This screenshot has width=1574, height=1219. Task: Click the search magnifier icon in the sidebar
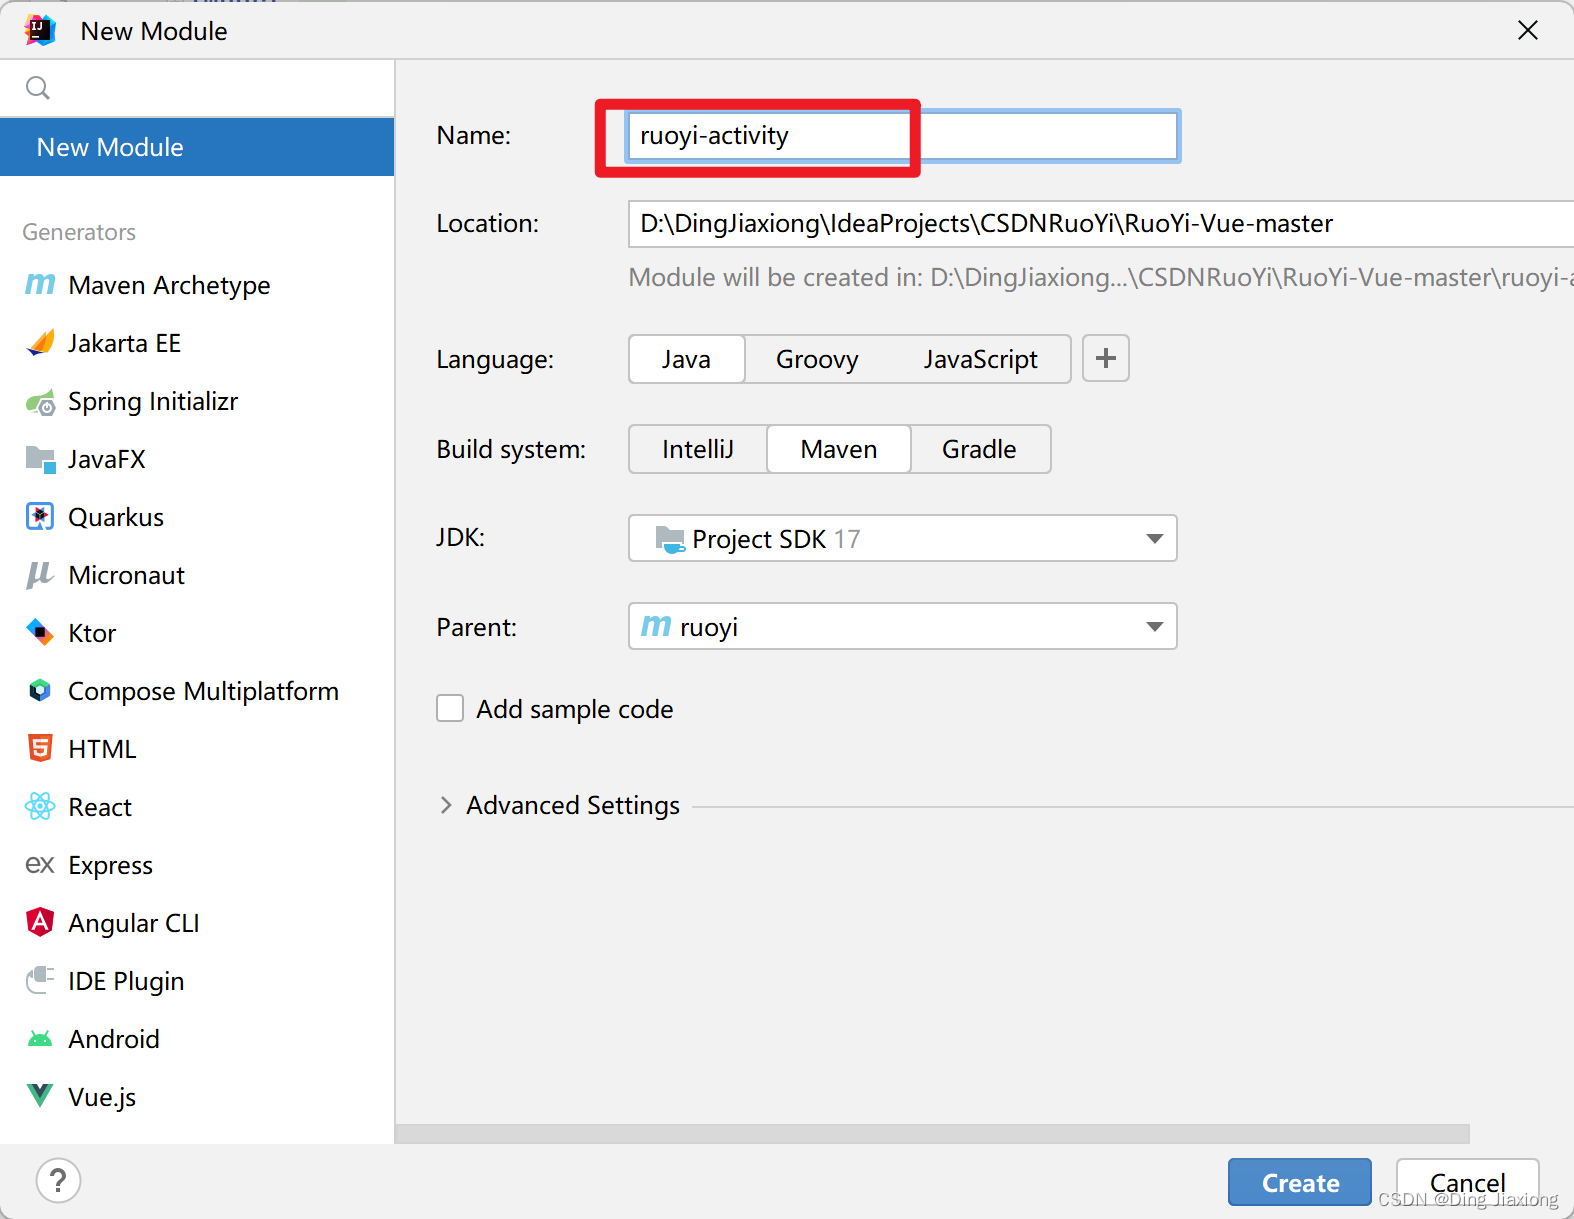coord(38,88)
